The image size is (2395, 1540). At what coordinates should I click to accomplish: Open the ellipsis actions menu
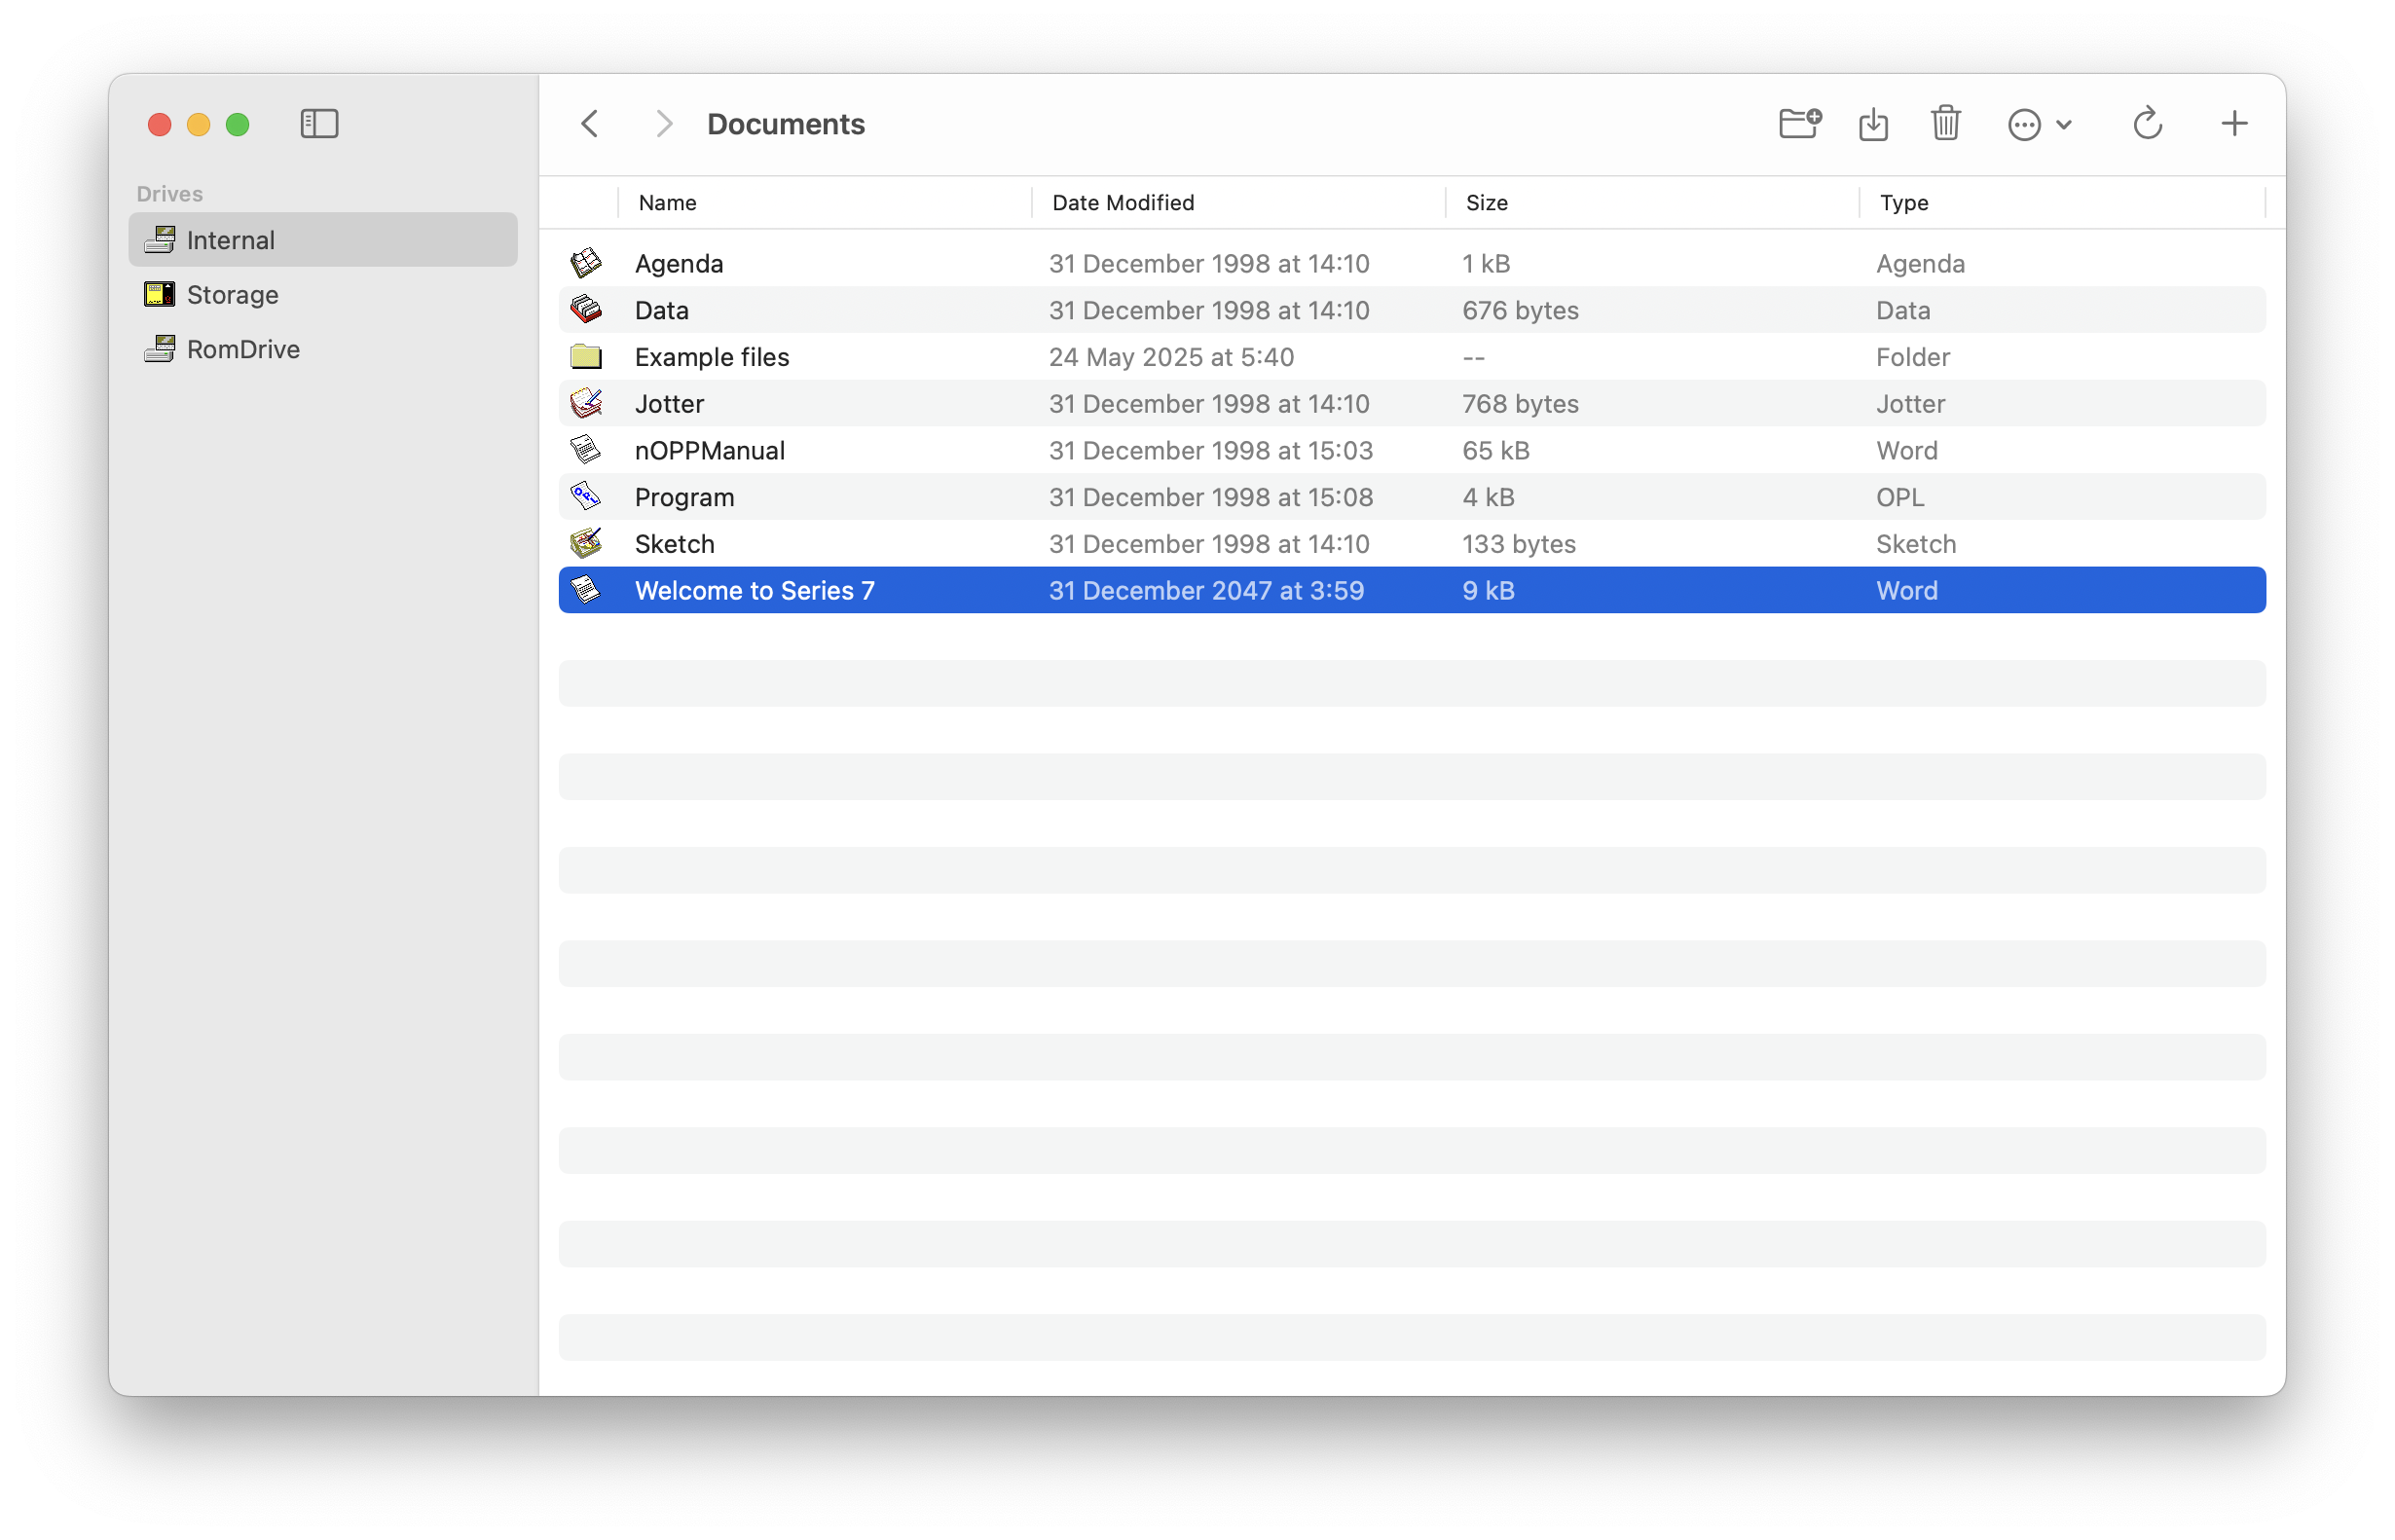2039,125
